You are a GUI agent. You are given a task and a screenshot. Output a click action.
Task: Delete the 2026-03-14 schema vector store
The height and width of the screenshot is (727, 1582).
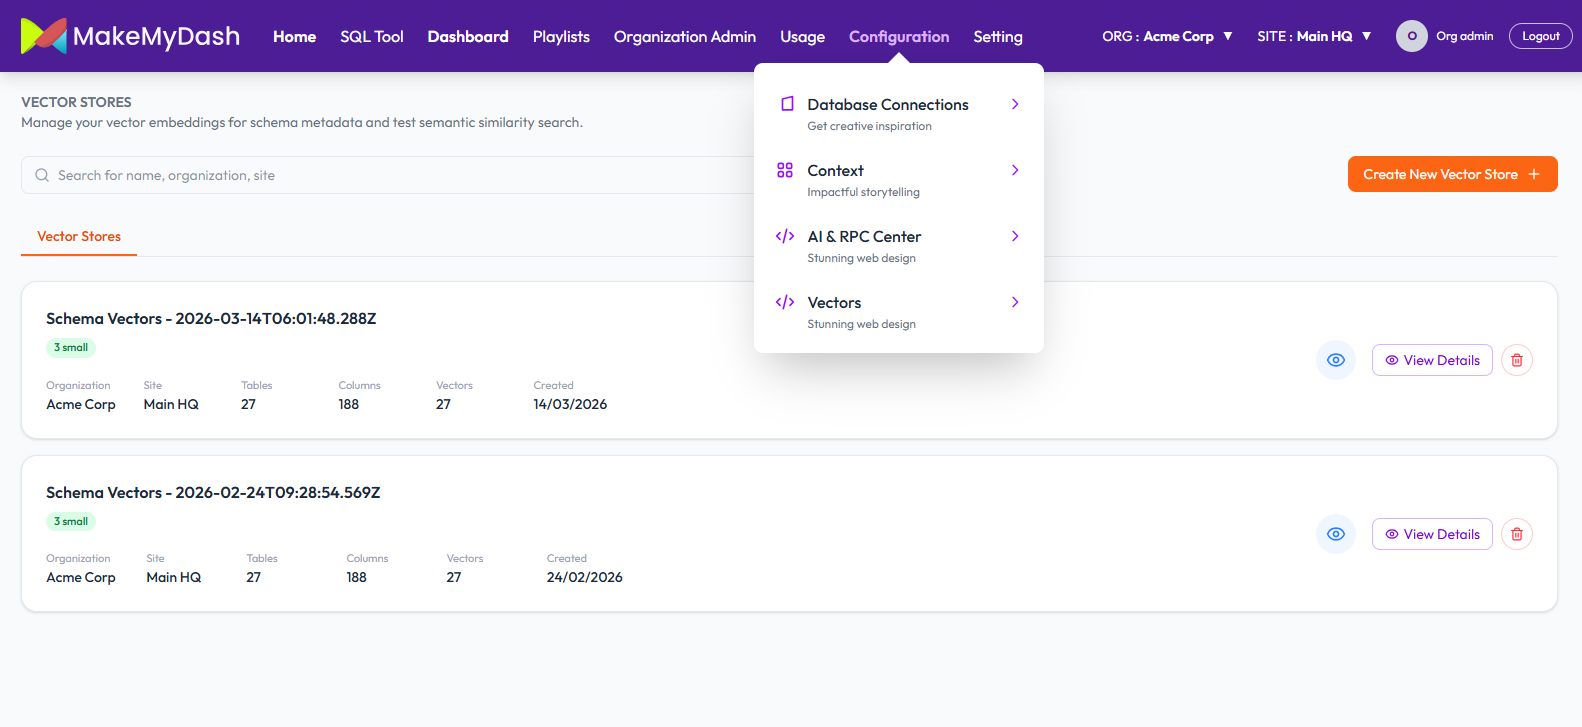pos(1516,360)
